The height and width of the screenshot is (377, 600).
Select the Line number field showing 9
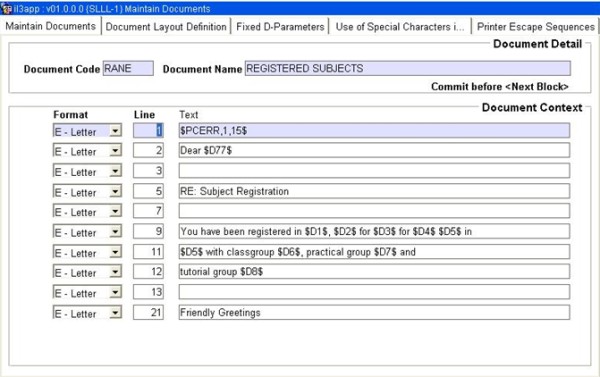(x=148, y=231)
